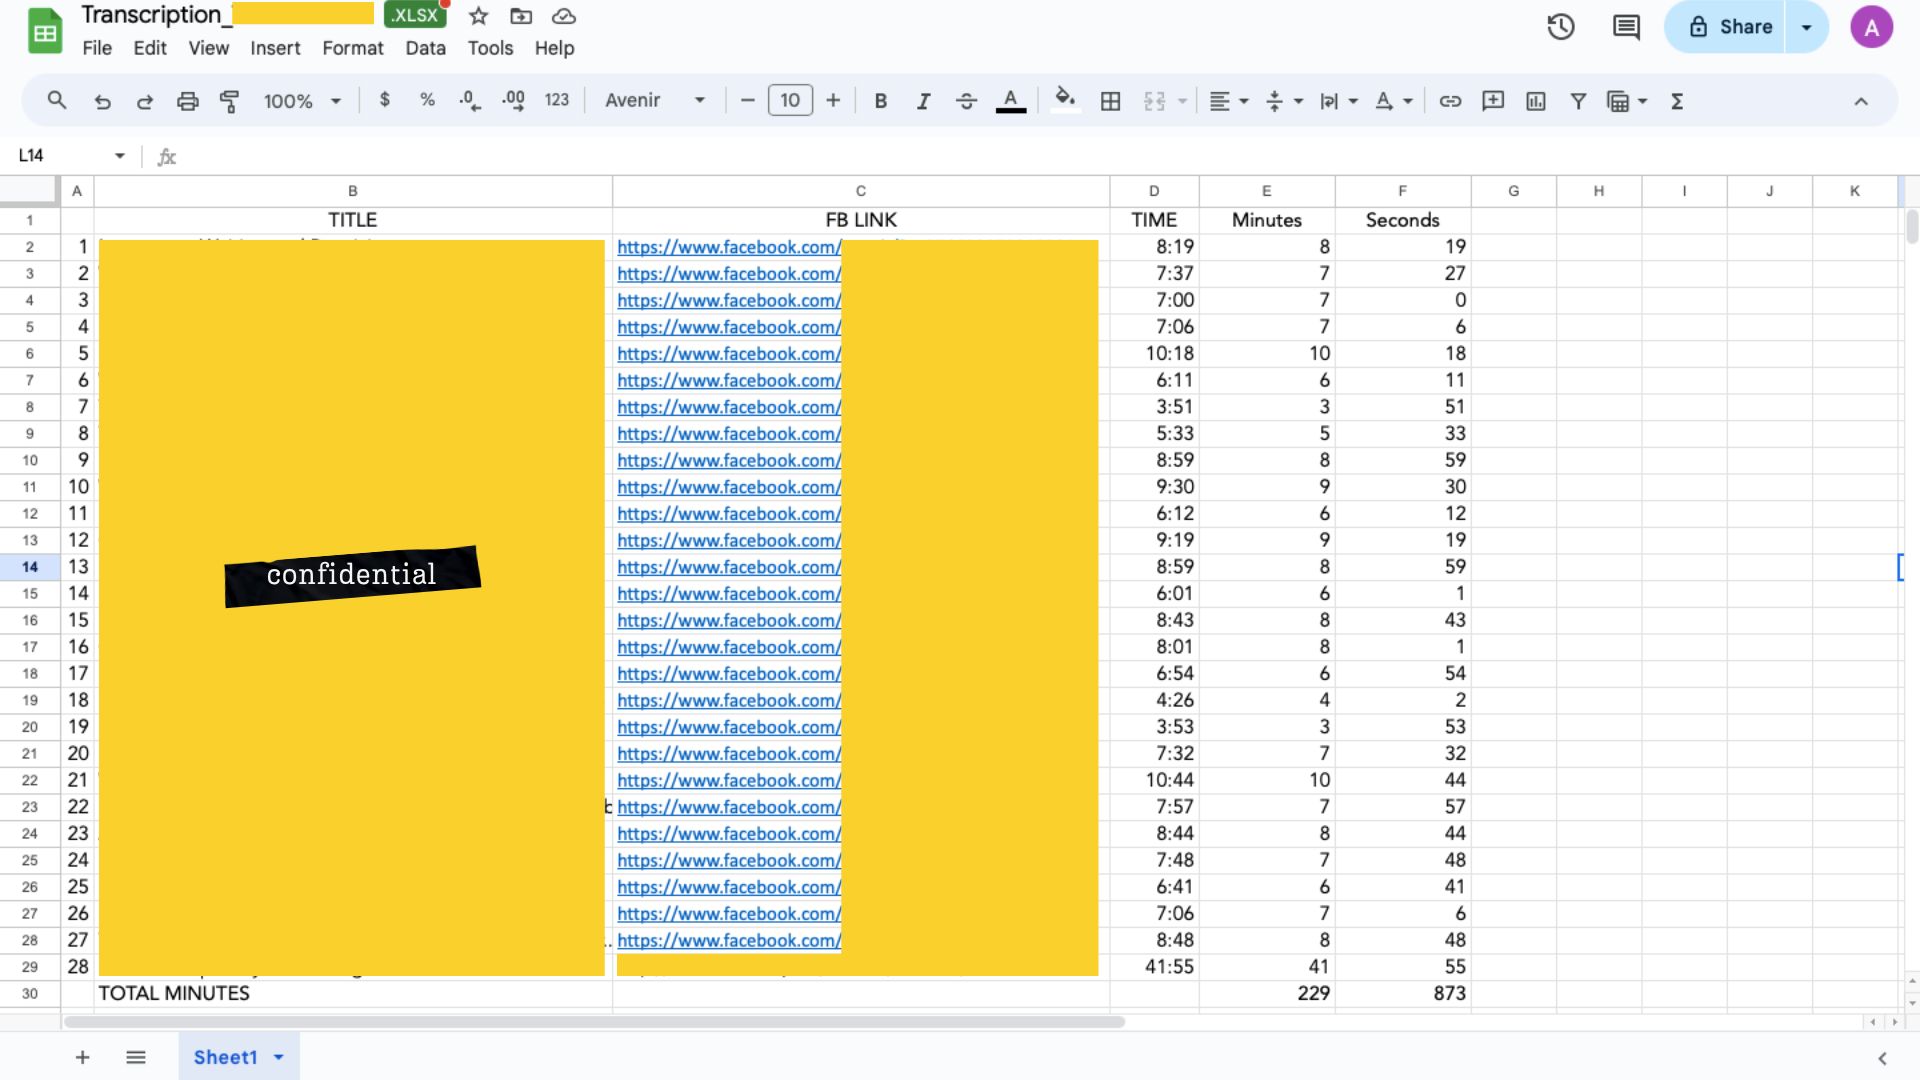Viewport: 1920px width, 1080px height.
Task: Open the 123 number format menu
Action: click(x=557, y=100)
